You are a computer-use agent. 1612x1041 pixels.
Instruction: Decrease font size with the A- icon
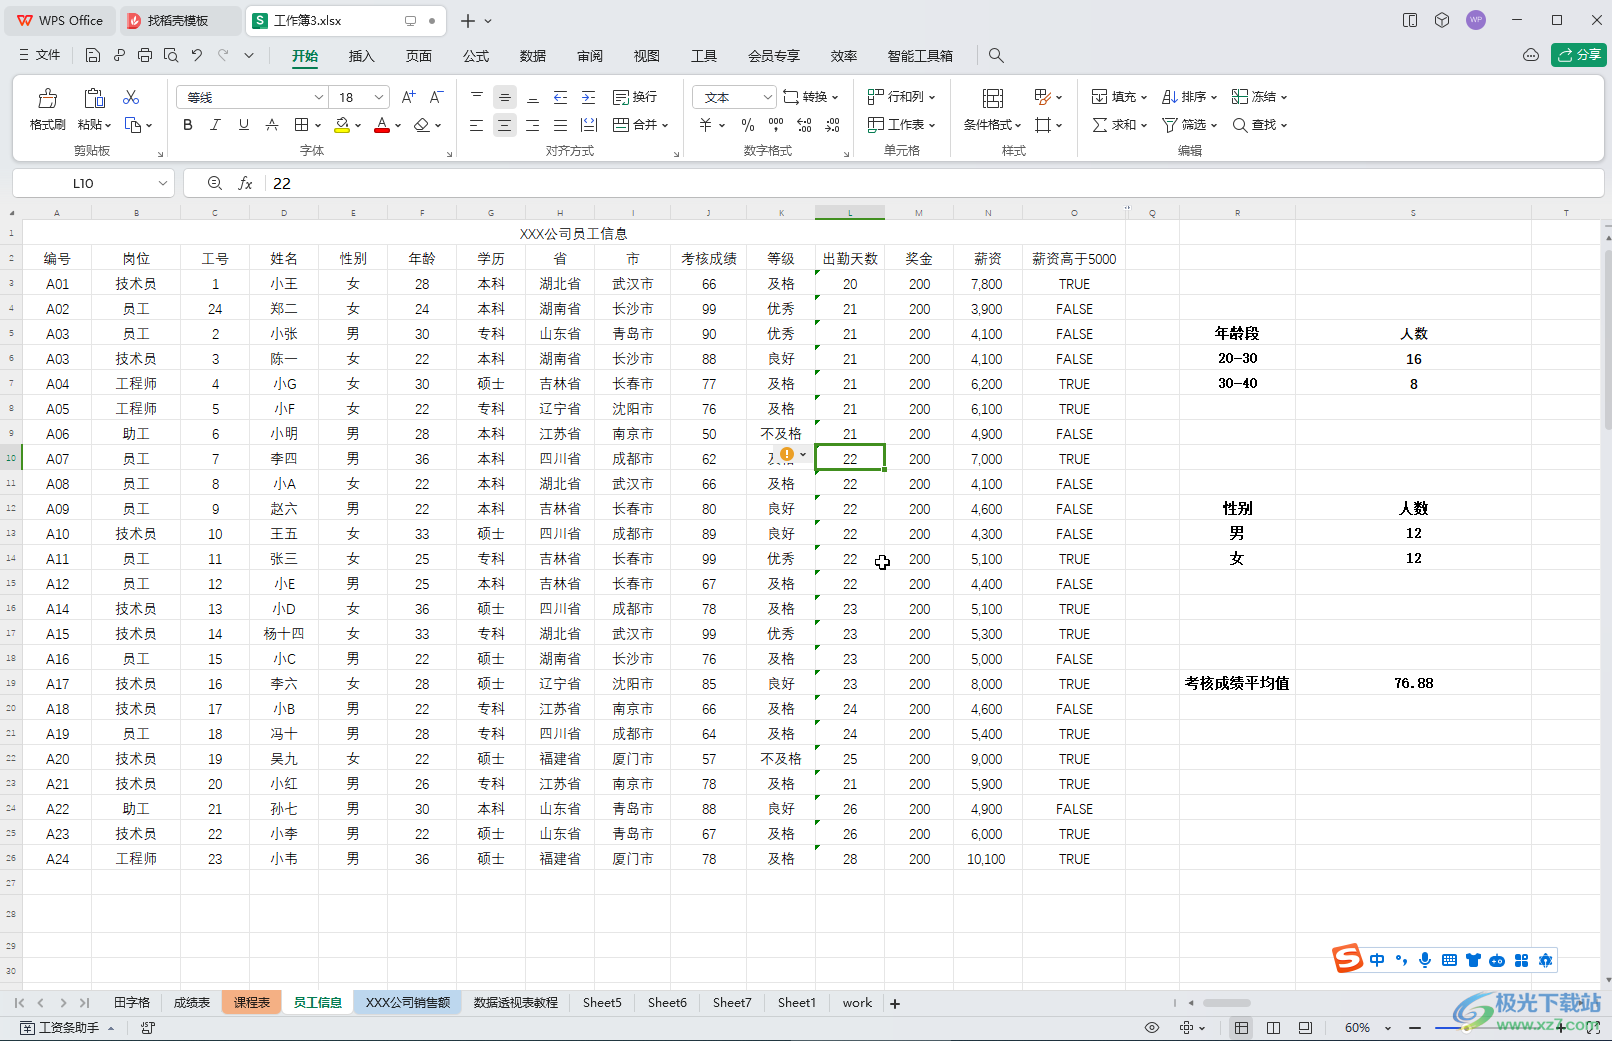pyautogui.click(x=436, y=97)
